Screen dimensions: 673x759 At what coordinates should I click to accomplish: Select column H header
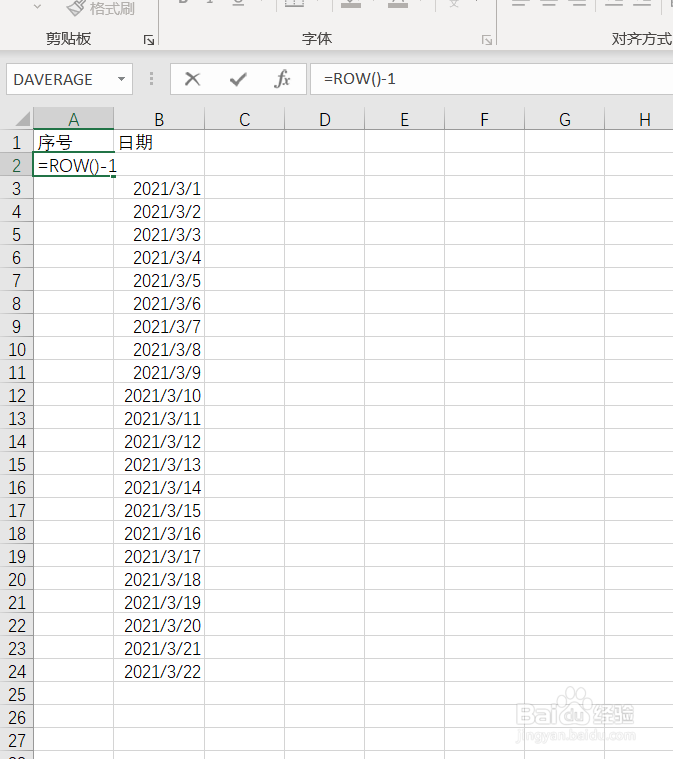tap(639, 119)
